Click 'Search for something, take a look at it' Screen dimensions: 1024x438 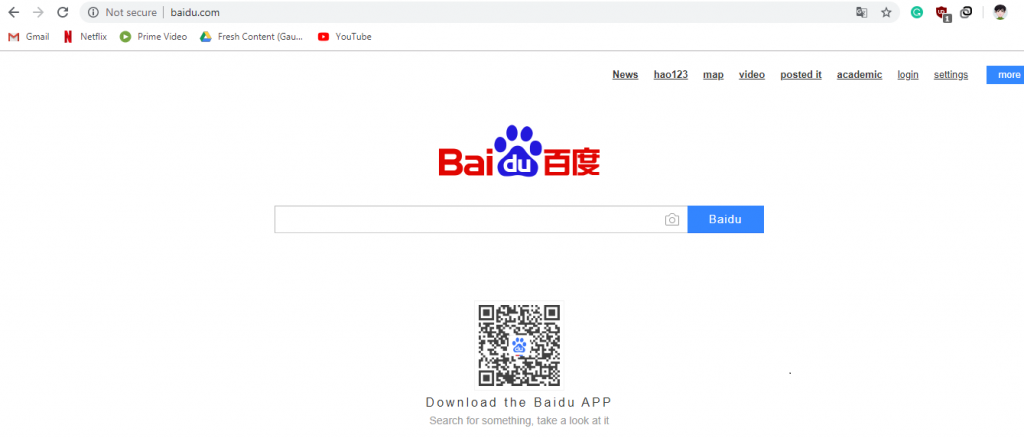(519, 421)
